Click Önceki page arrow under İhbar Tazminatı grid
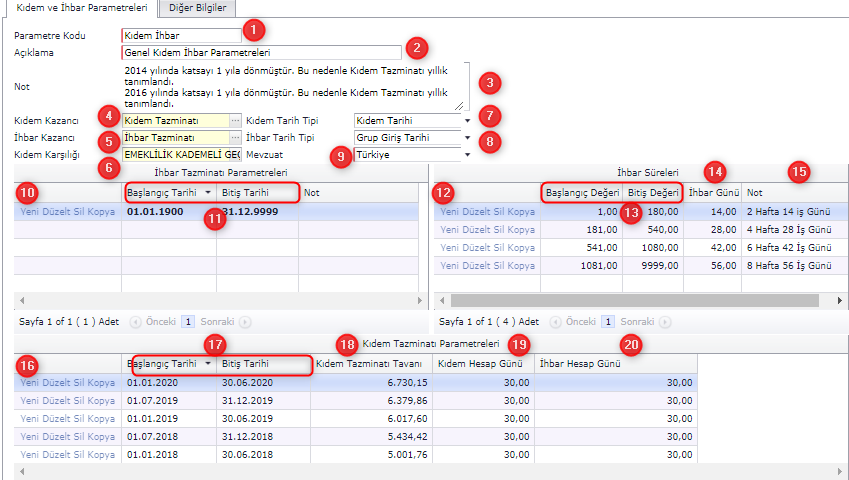Image resolution: width=849 pixels, height=480 pixels. click(x=137, y=322)
